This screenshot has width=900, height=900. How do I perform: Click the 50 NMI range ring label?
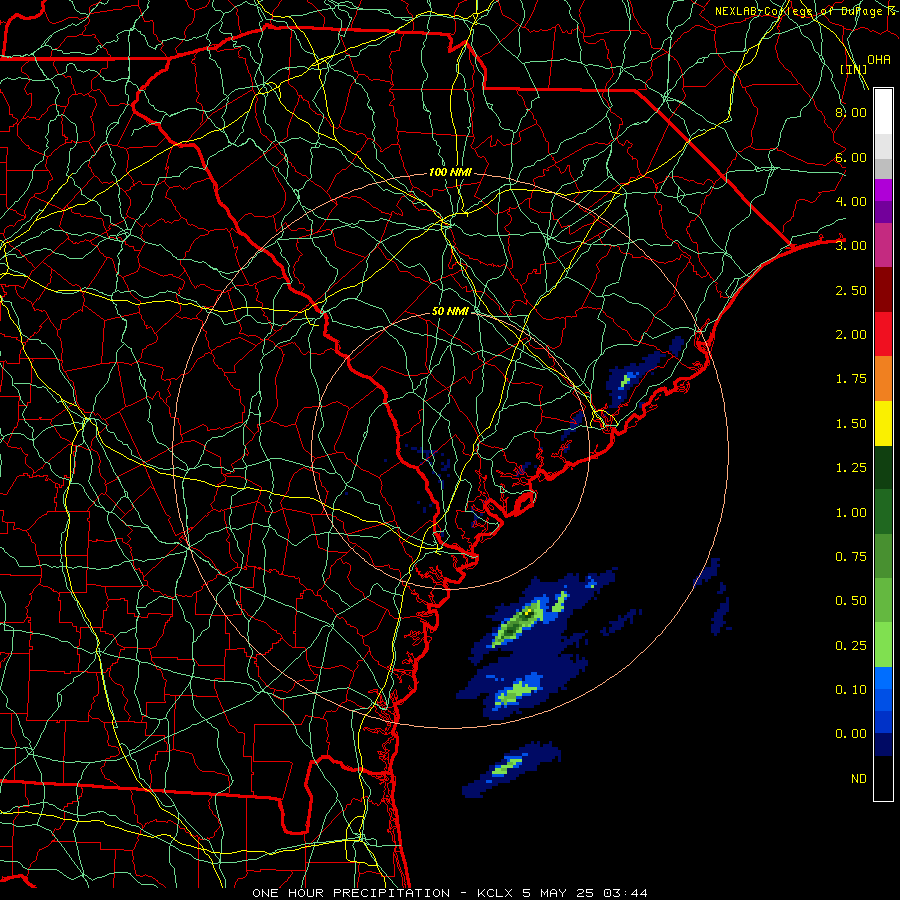click(451, 311)
